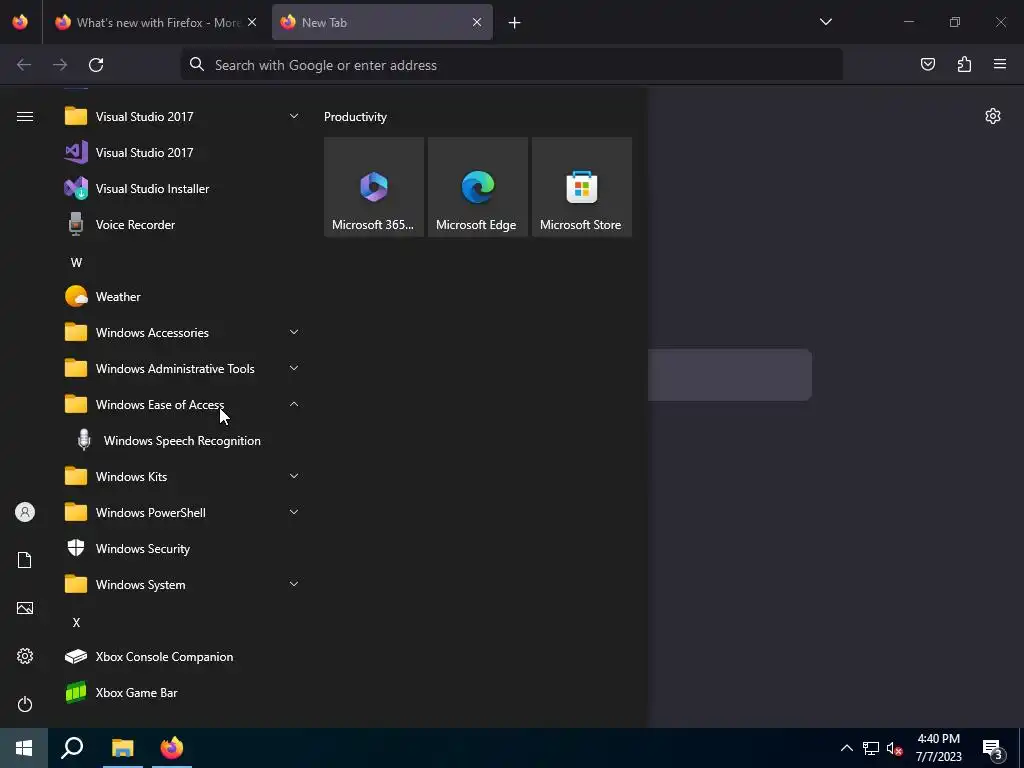Open Windows Security app
The image size is (1024, 768).
click(x=182, y=549)
